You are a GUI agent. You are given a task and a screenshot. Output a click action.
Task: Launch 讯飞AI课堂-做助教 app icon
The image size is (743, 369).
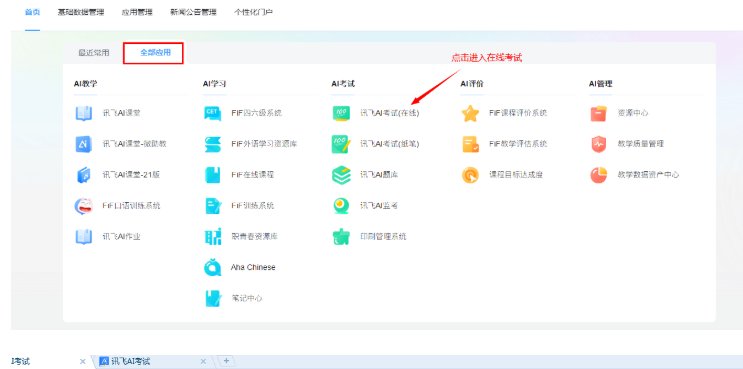pos(84,144)
